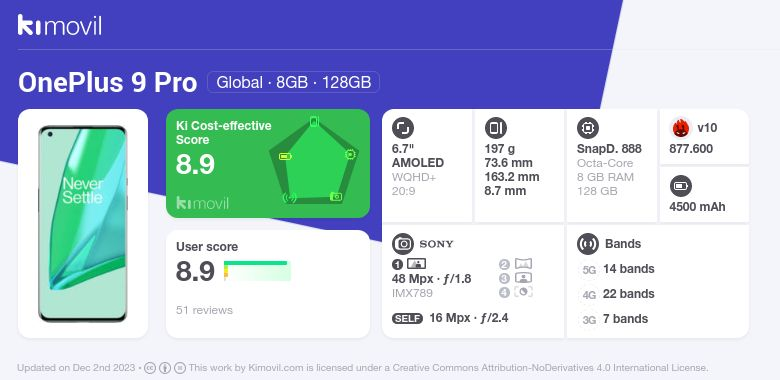780x380 pixels.
Task: Click the SELF selfie camera badge
Action: 407,318
